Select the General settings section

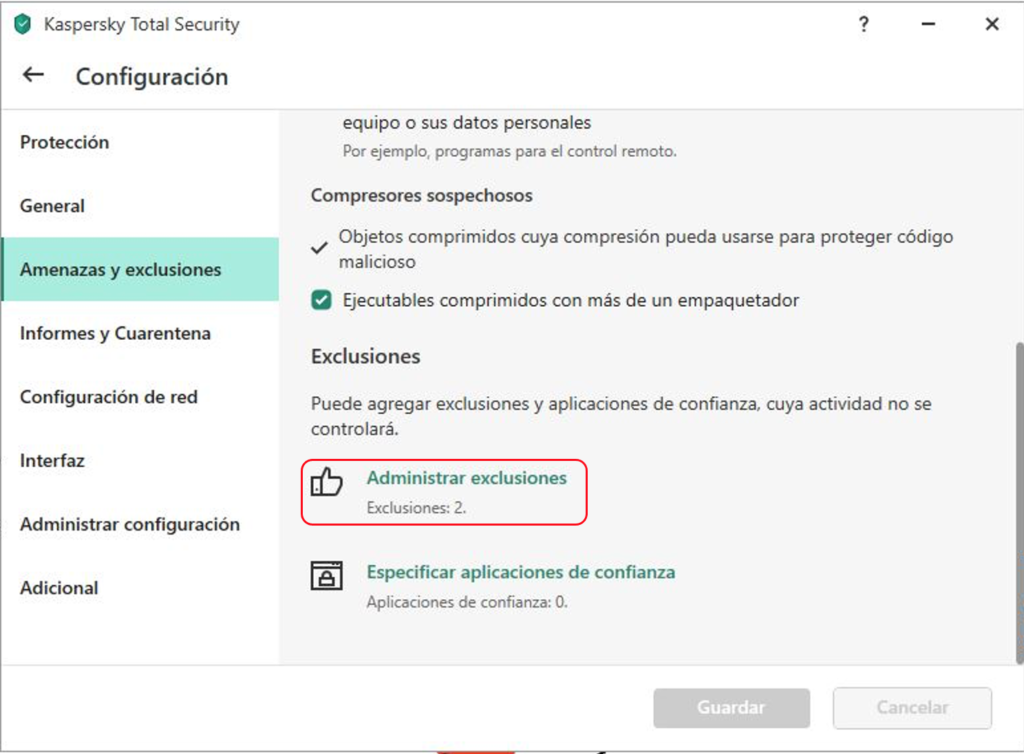(52, 206)
